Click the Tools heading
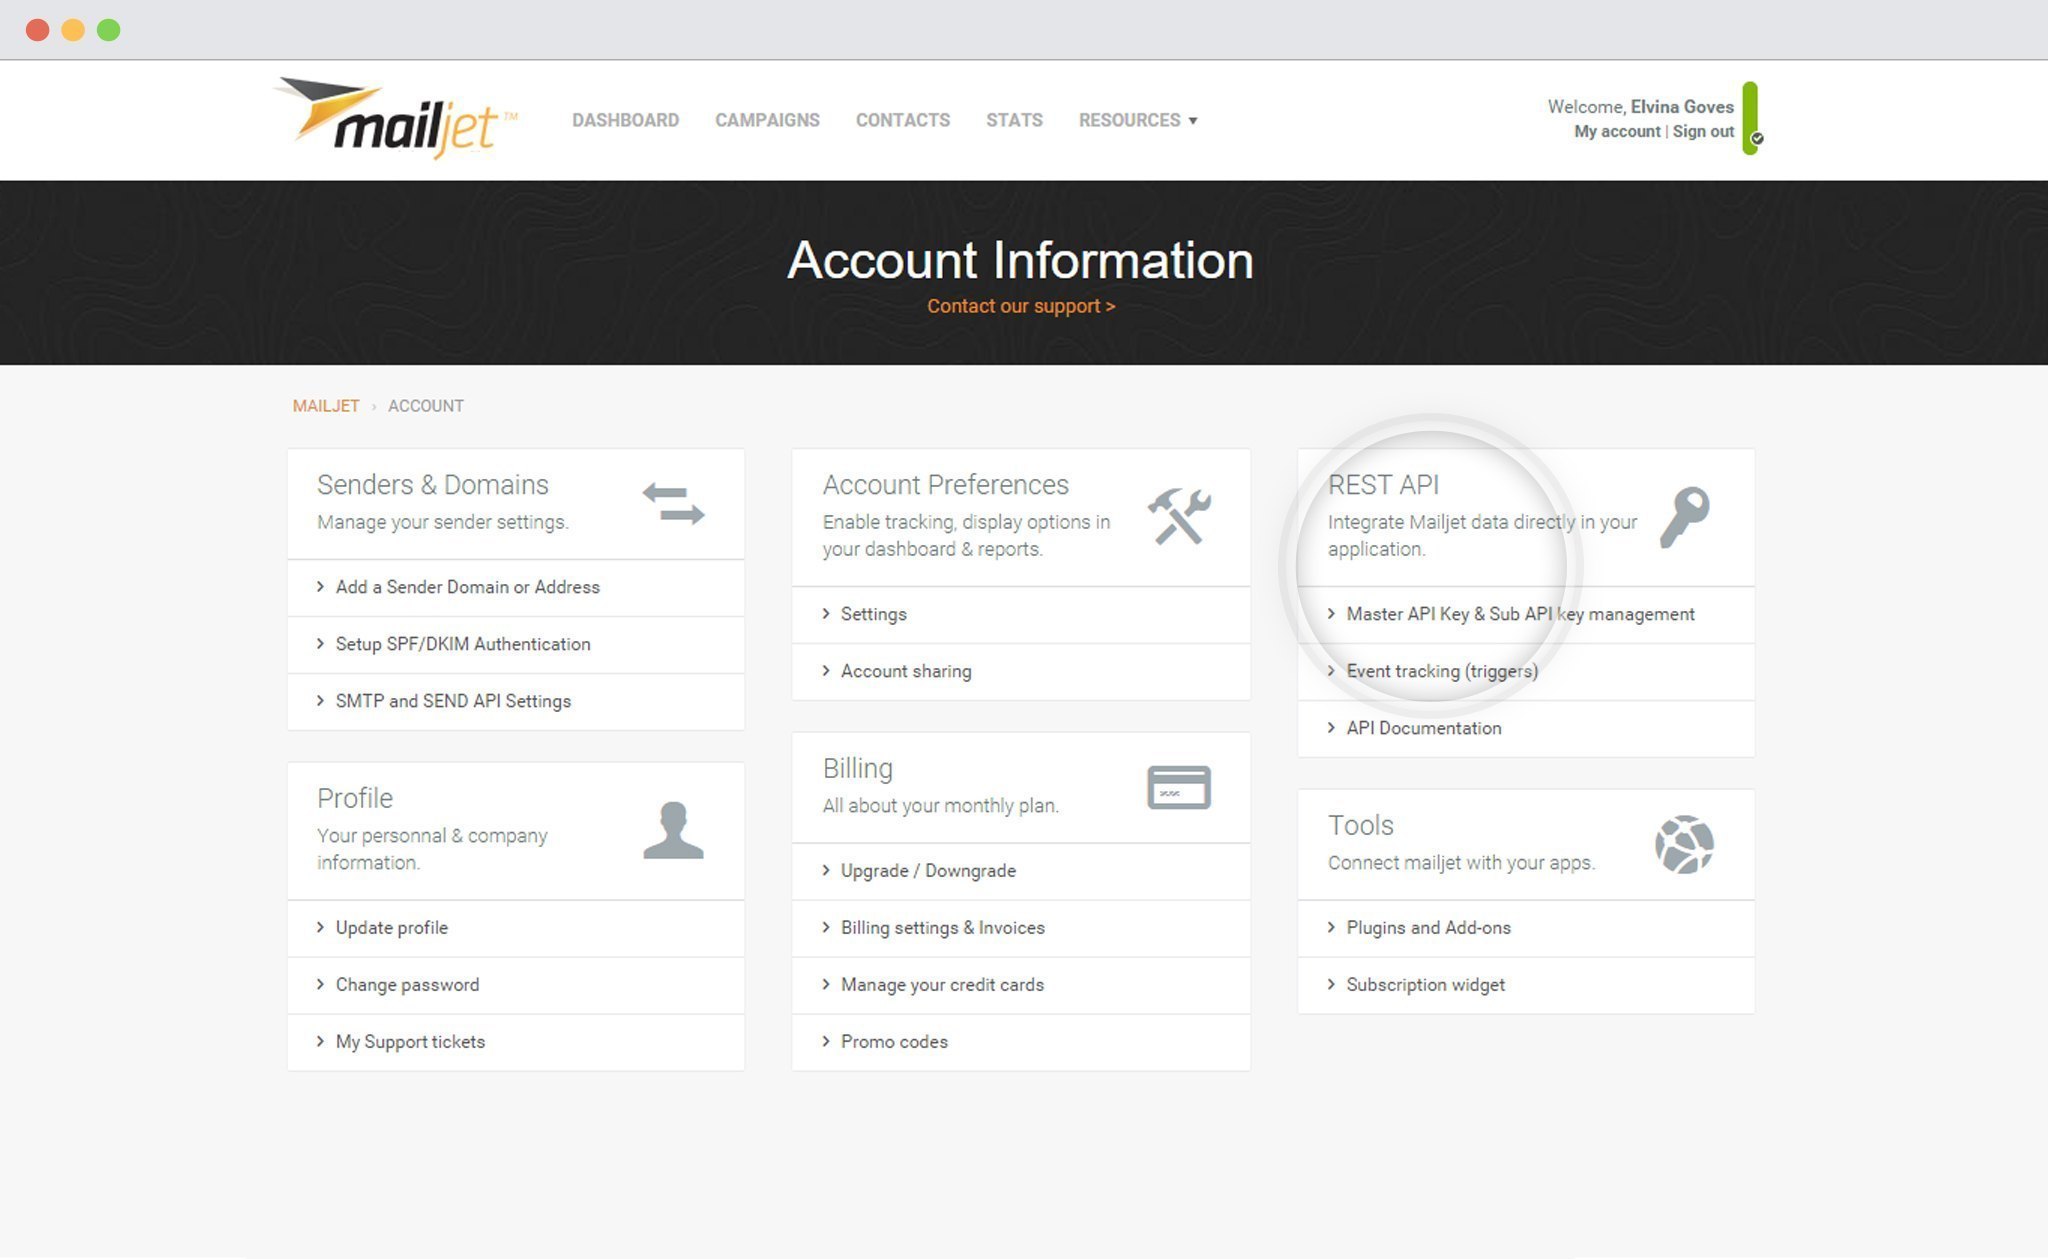This screenshot has height=1259, width=2048. click(x=1360, y=825)
